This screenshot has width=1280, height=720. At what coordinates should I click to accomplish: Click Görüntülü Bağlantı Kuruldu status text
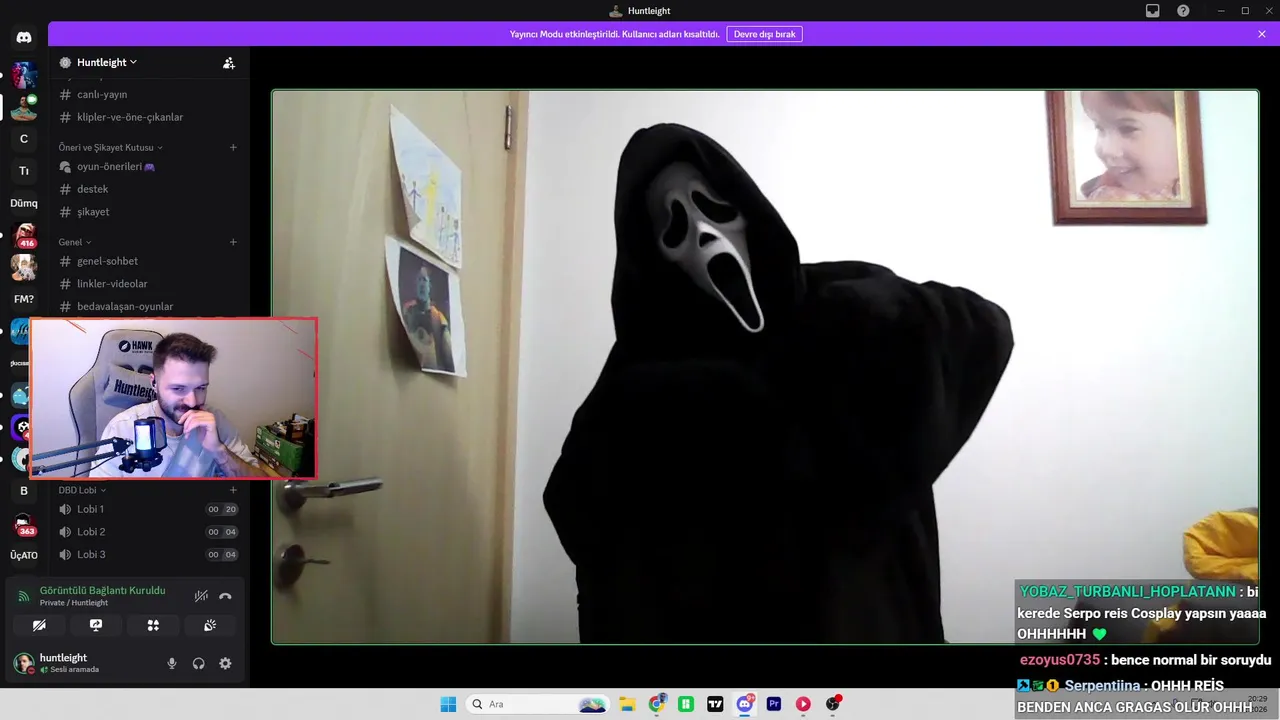click(x=102, y=590)
